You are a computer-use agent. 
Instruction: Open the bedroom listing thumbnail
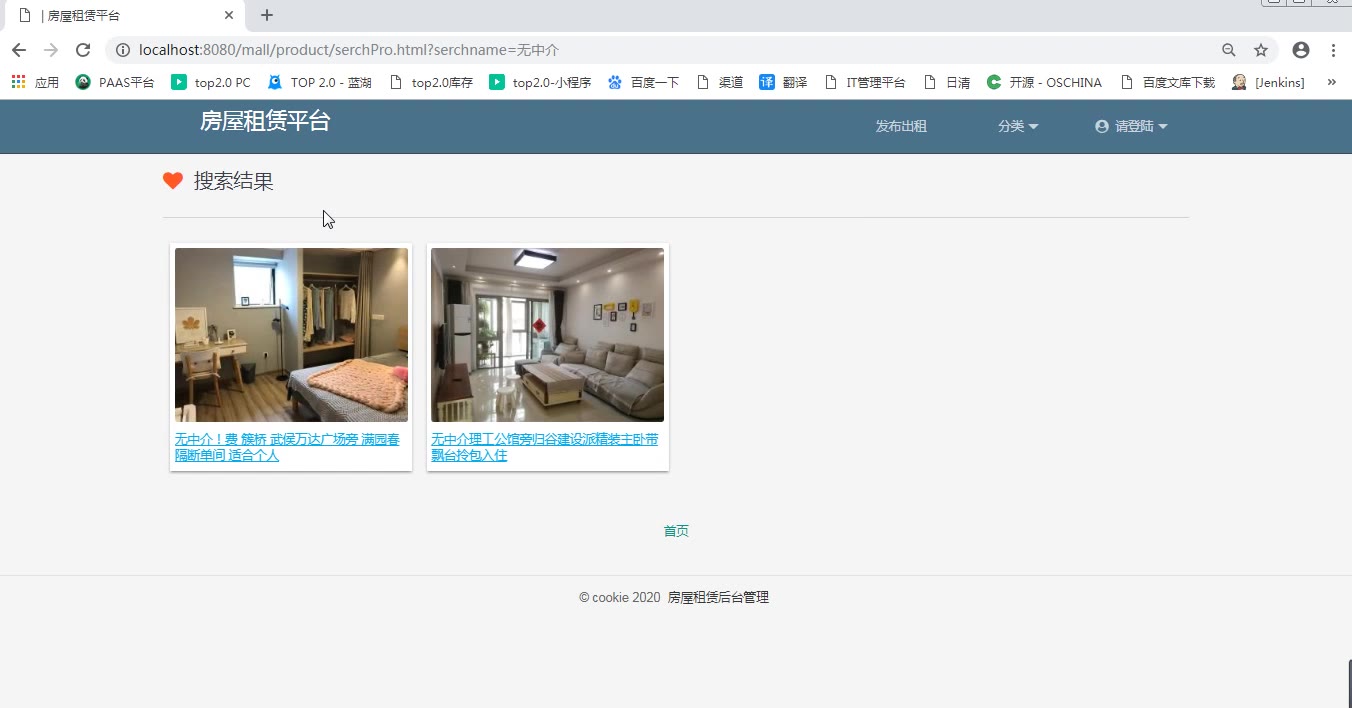coord(291,335)
